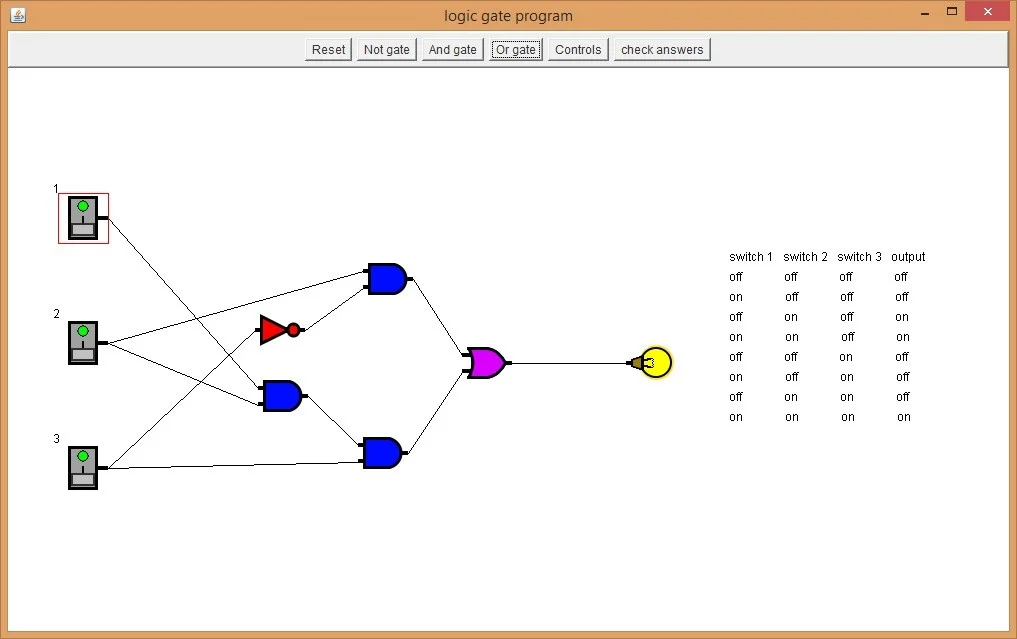Add an Or gate from the toolbar
This screenshot has width=1017, height=639.
pos(516,49)
